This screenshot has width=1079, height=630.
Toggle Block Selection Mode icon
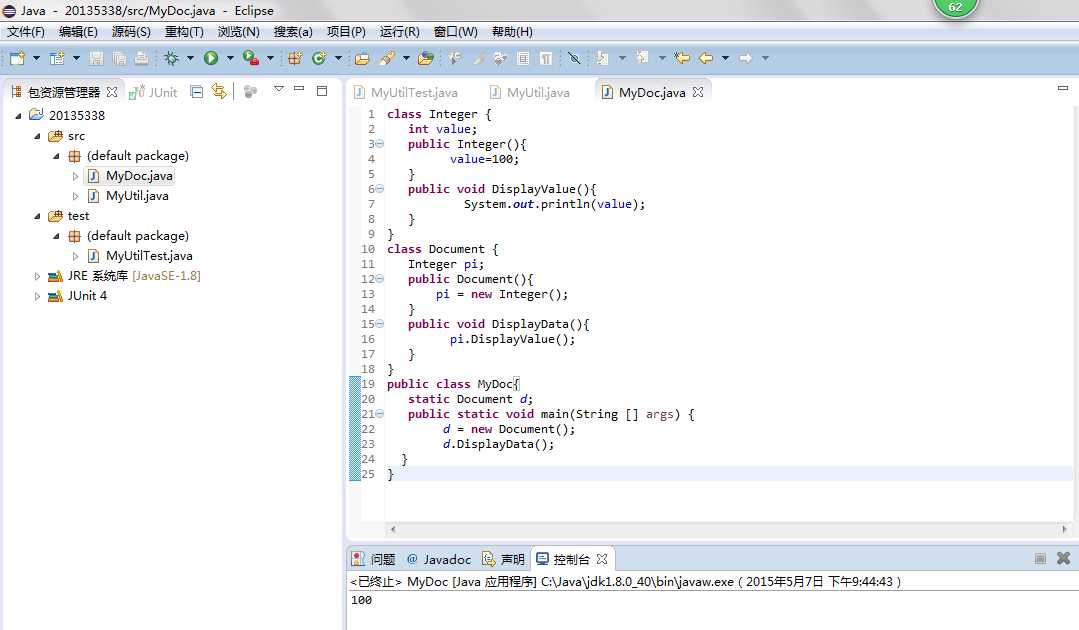[x=523, y=58]
